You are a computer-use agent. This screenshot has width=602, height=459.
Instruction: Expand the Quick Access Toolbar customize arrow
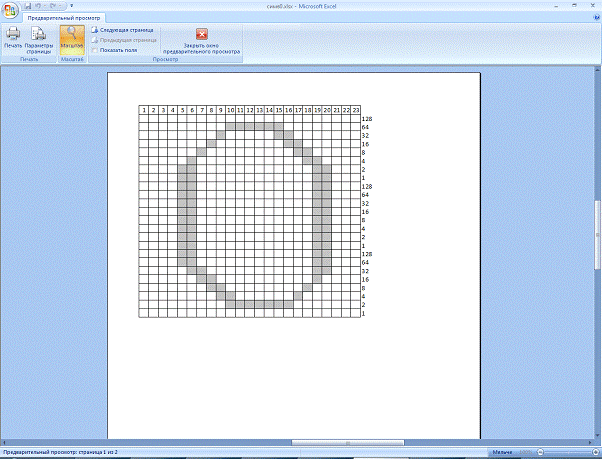(x=71, y=5)
